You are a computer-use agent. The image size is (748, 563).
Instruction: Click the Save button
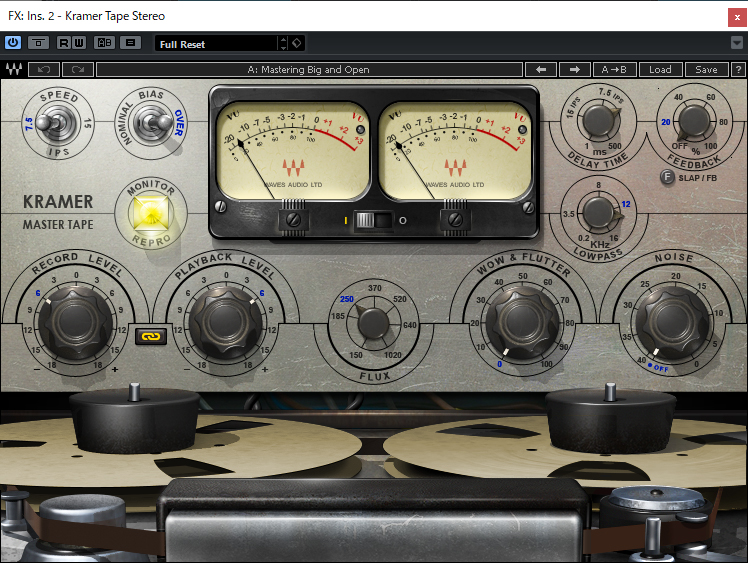706,70
